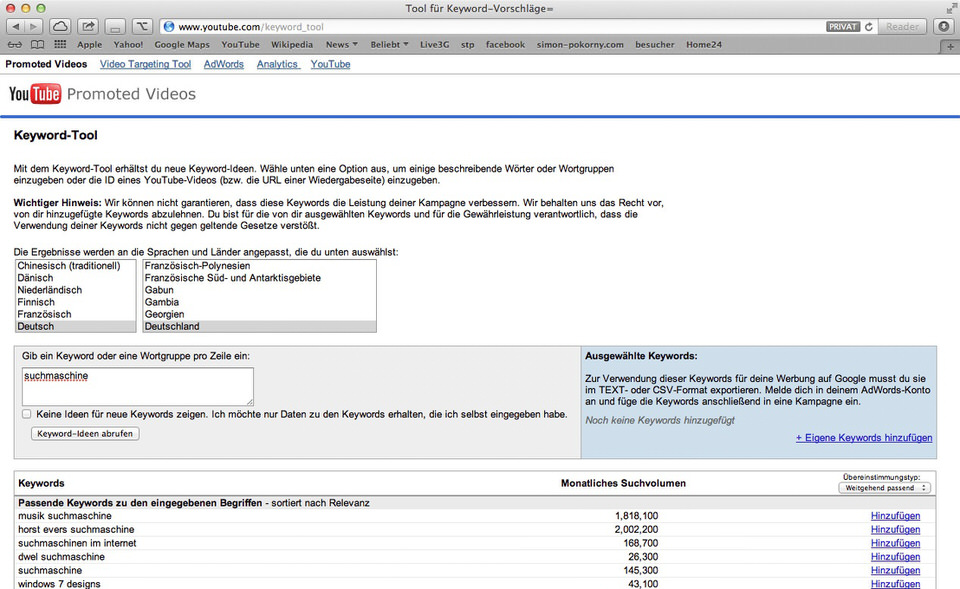Select Georgien in the country list
960x589 pixels.
pos(260,314)
